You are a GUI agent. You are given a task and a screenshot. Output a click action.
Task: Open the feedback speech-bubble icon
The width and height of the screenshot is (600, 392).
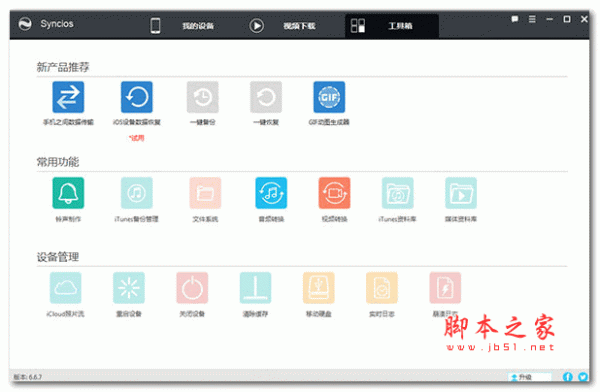[x=515, y=19]
